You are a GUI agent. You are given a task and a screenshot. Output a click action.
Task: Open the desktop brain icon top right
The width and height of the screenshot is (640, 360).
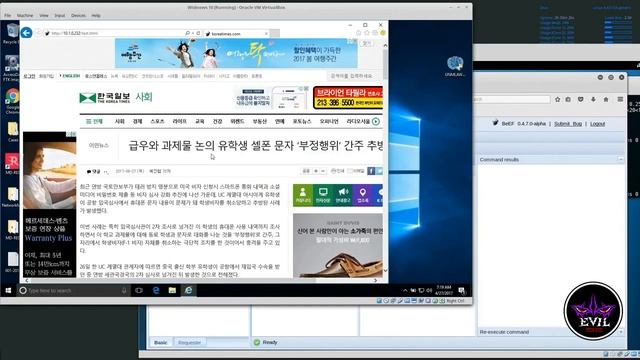455,67
